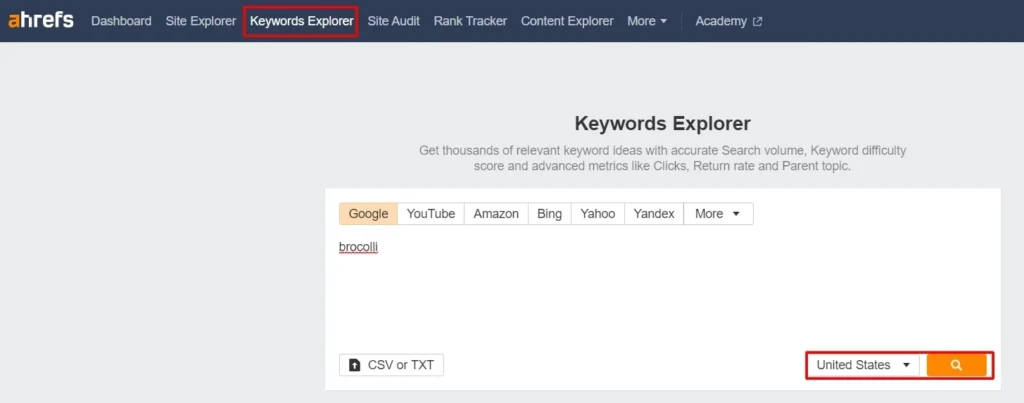Click the orange search magnifier button
Viewport: 1024px width, 403px height.
click(x=956, y=365)
